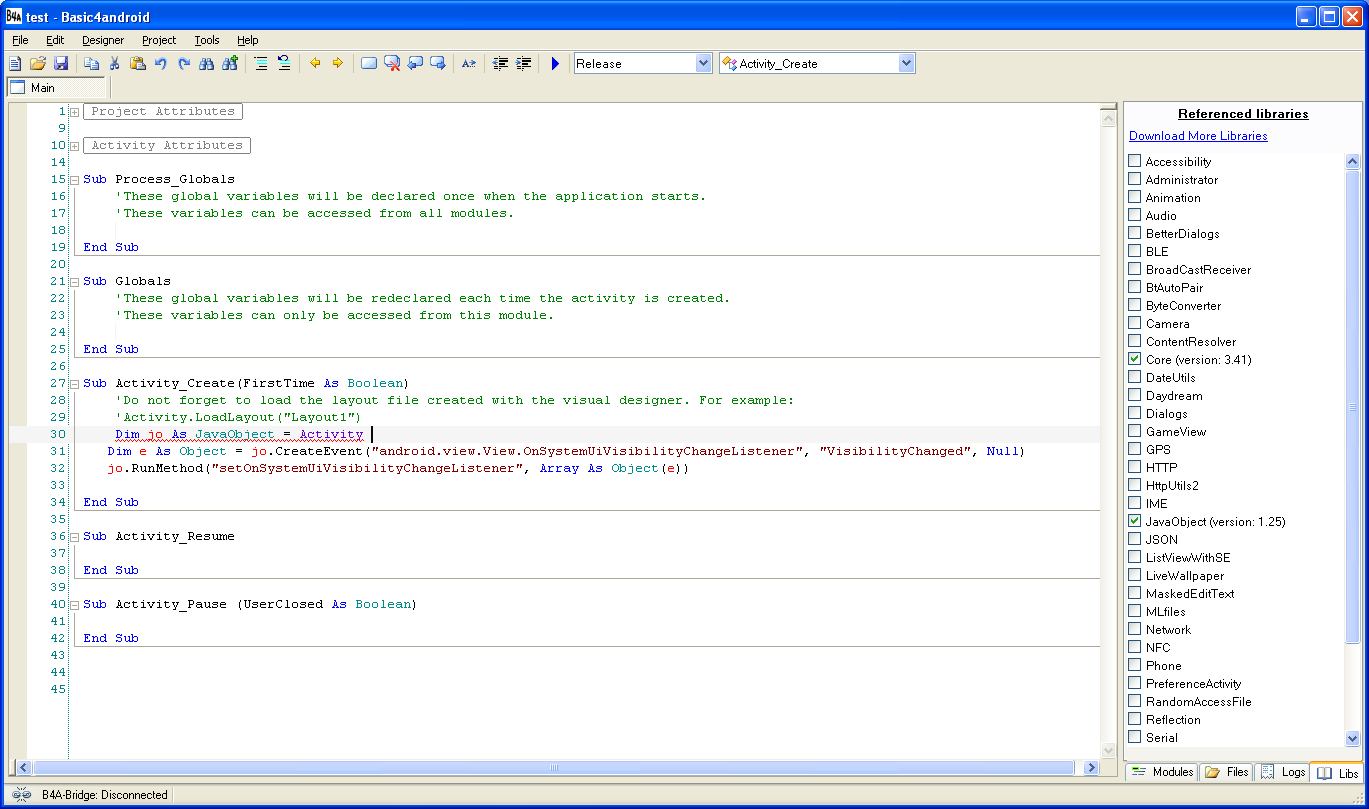Click the Block Comment toolbar icon
The image size is (1369, 809).
pyautogui.click(x=261, y=63)
